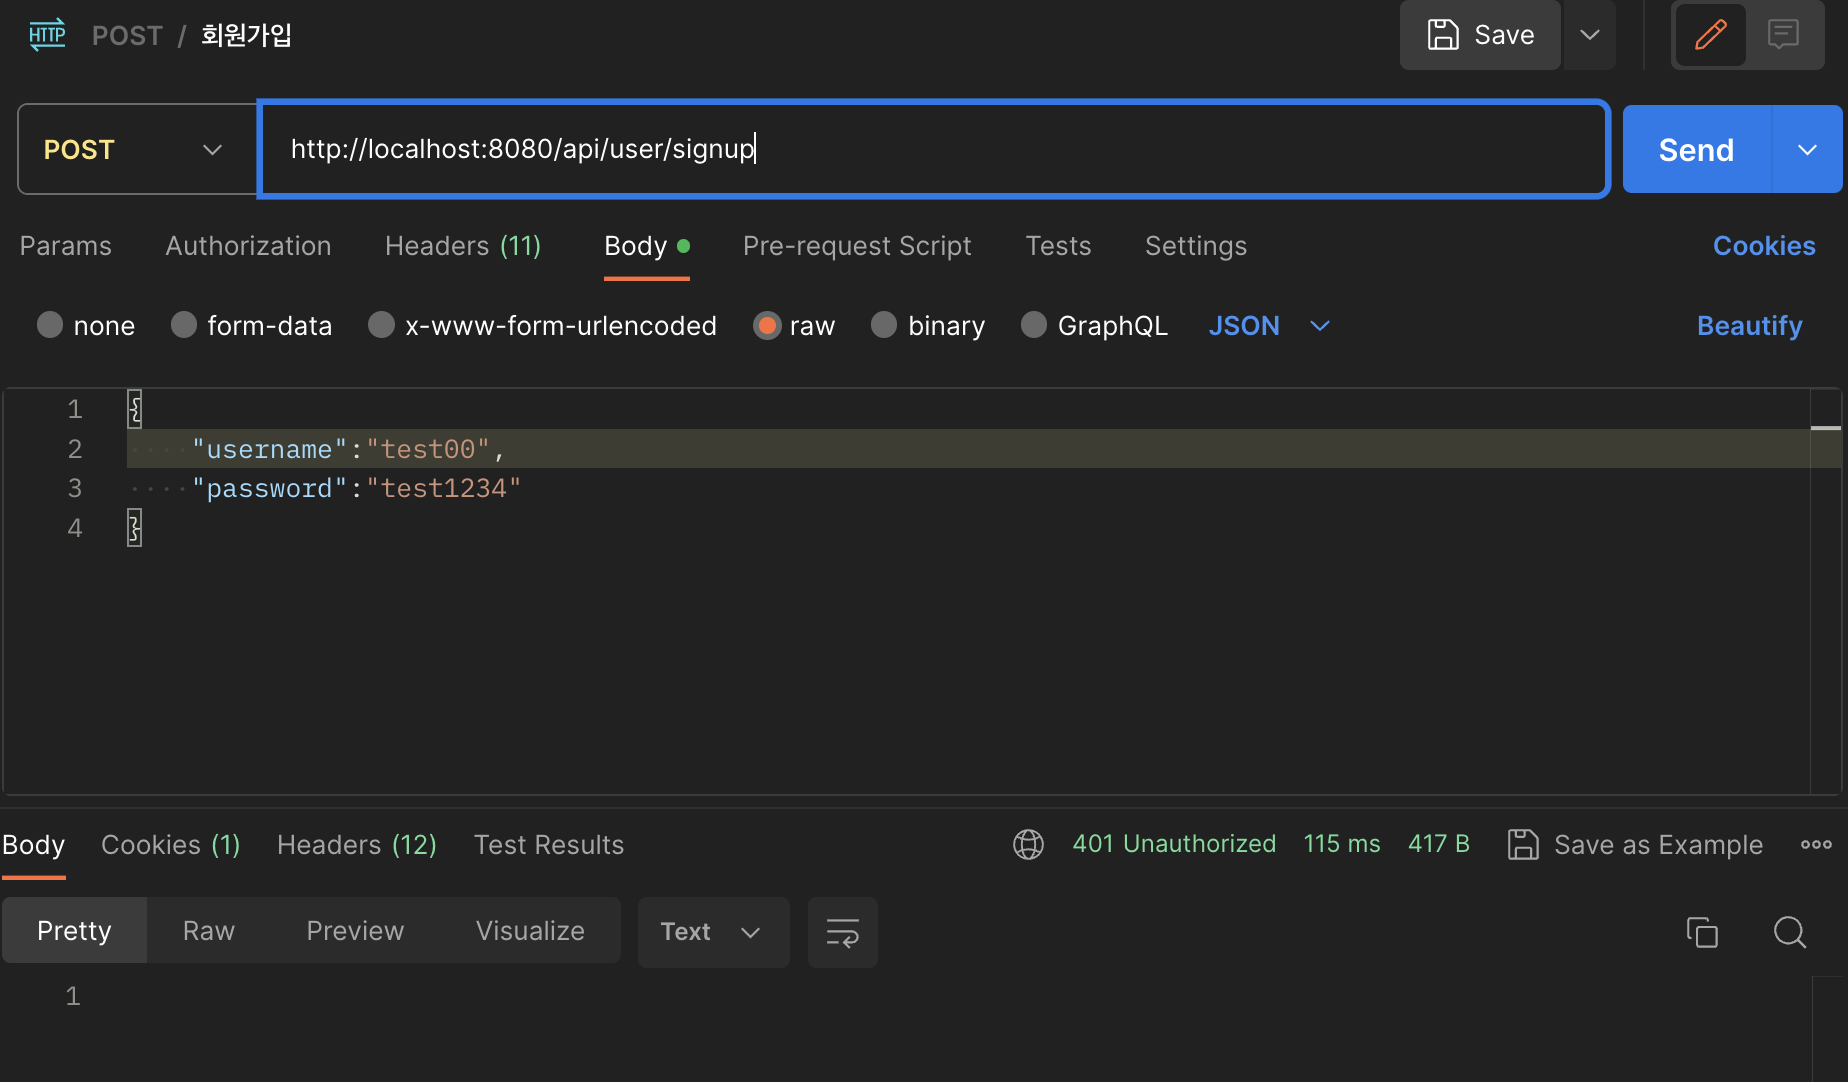Click the network globe icon in response
The image size is (1848, 1082).
pos(1028,845)
